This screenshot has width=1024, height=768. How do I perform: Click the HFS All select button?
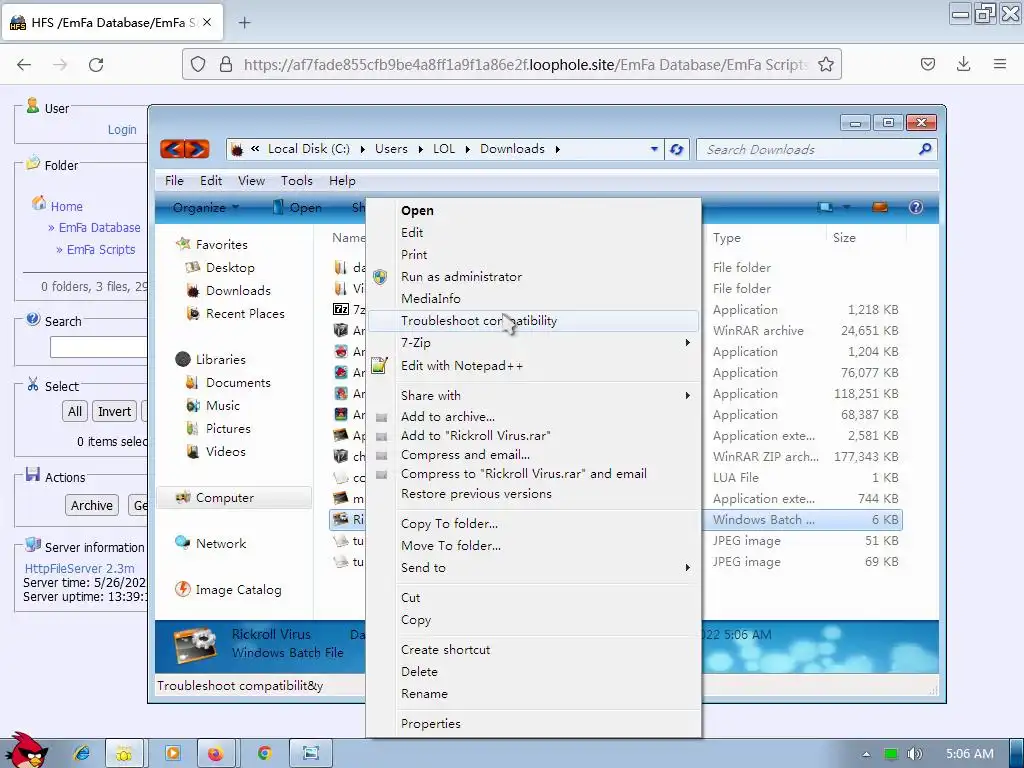tap(75, 411)
